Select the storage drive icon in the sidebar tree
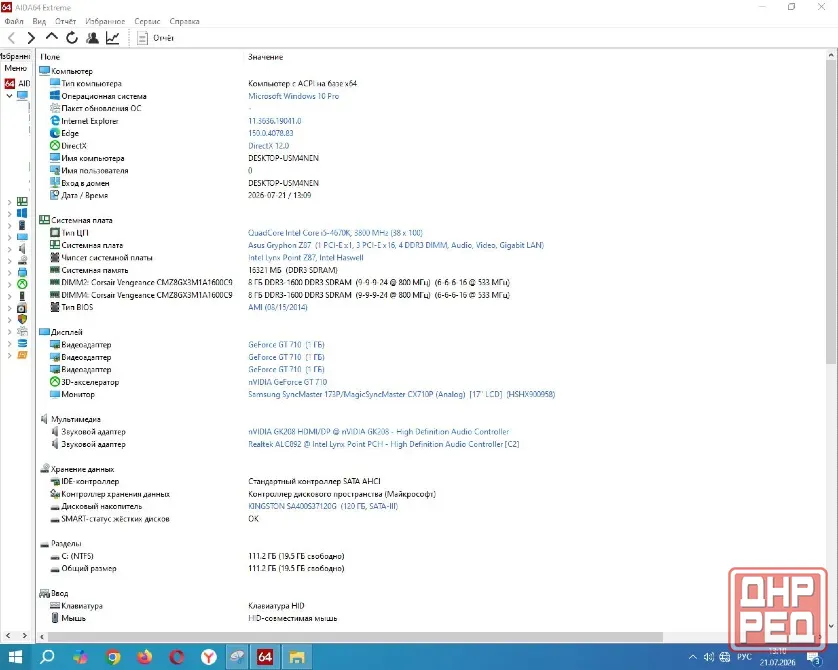Viewport: 838px width, 670px height. click(x=22, y=260)
